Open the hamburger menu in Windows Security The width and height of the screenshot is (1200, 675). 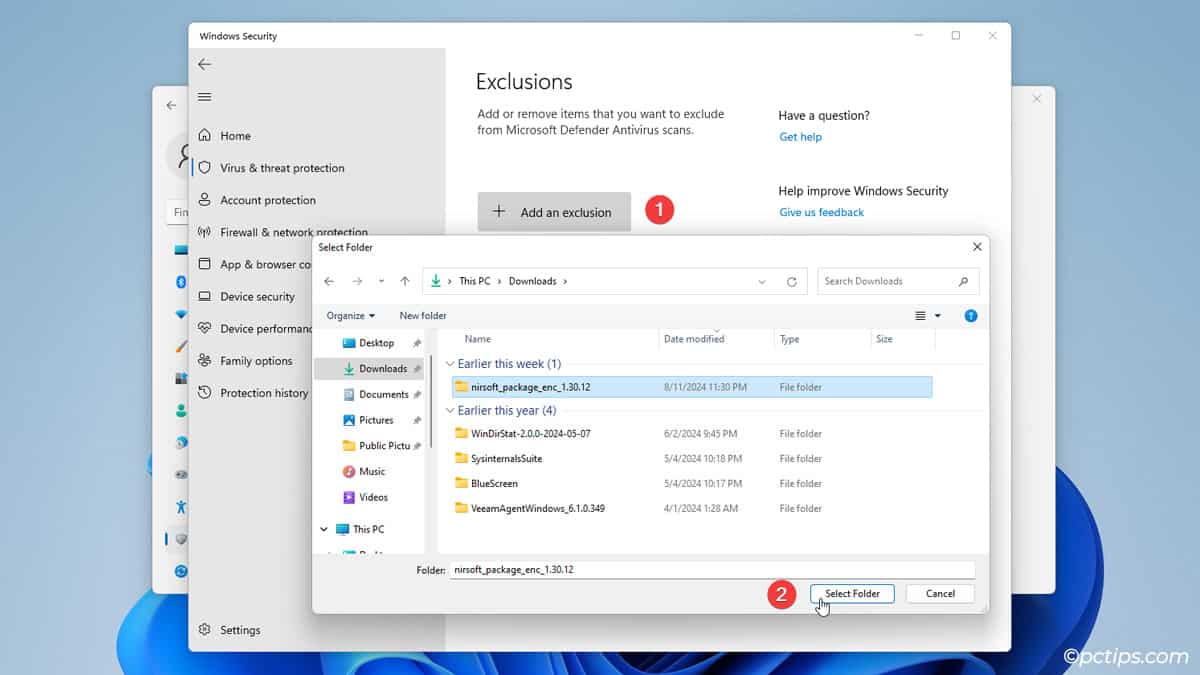(205, 97)
